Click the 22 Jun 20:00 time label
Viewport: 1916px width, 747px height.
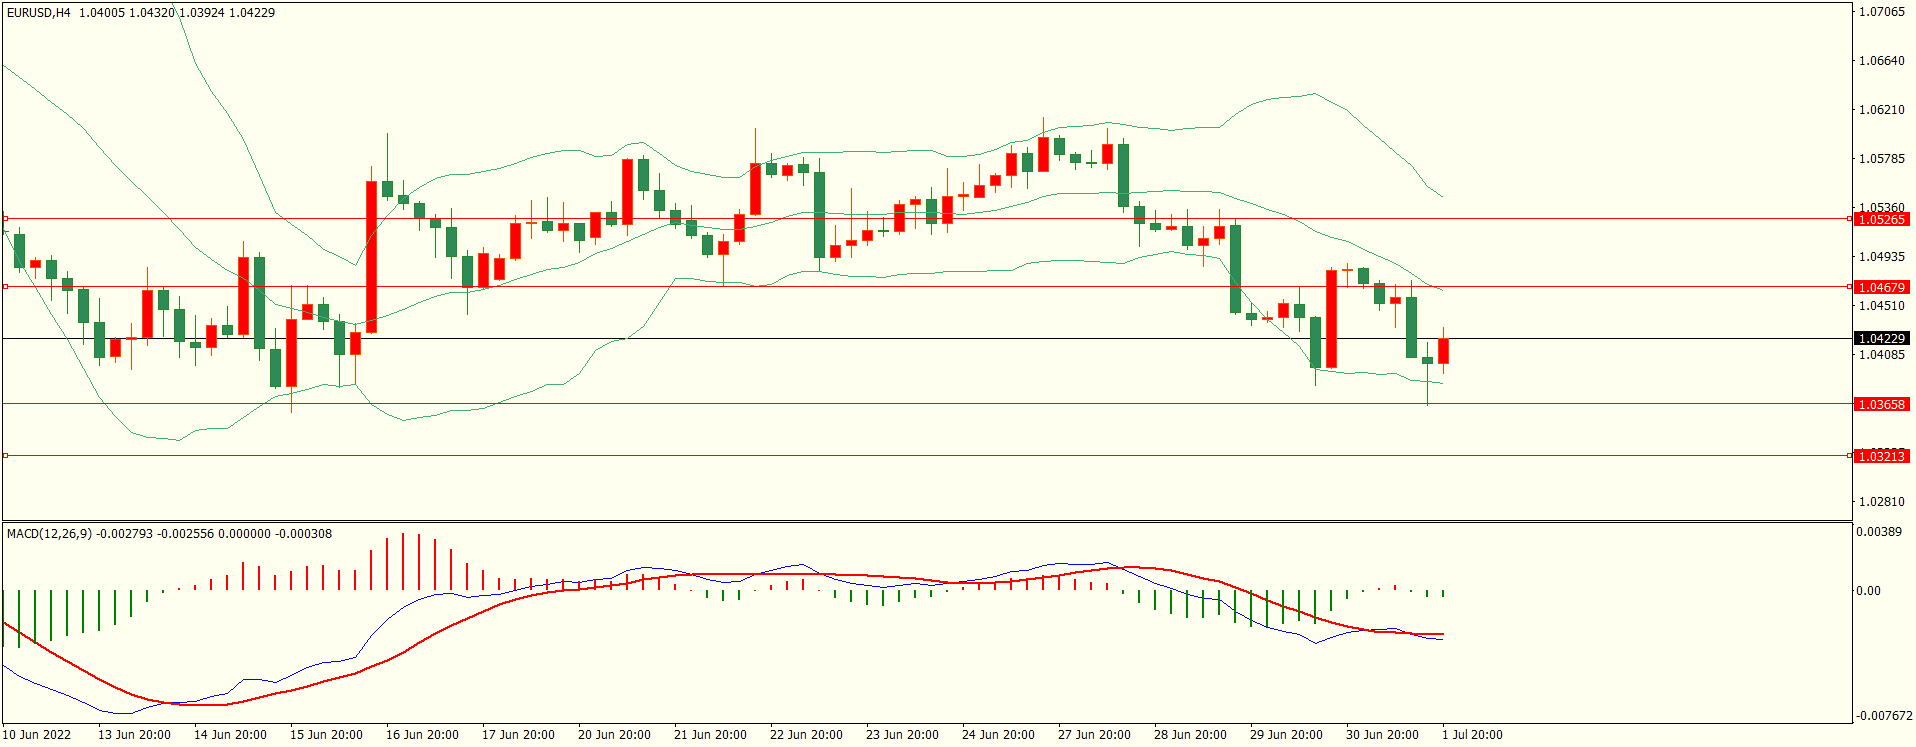pos(806,734)
